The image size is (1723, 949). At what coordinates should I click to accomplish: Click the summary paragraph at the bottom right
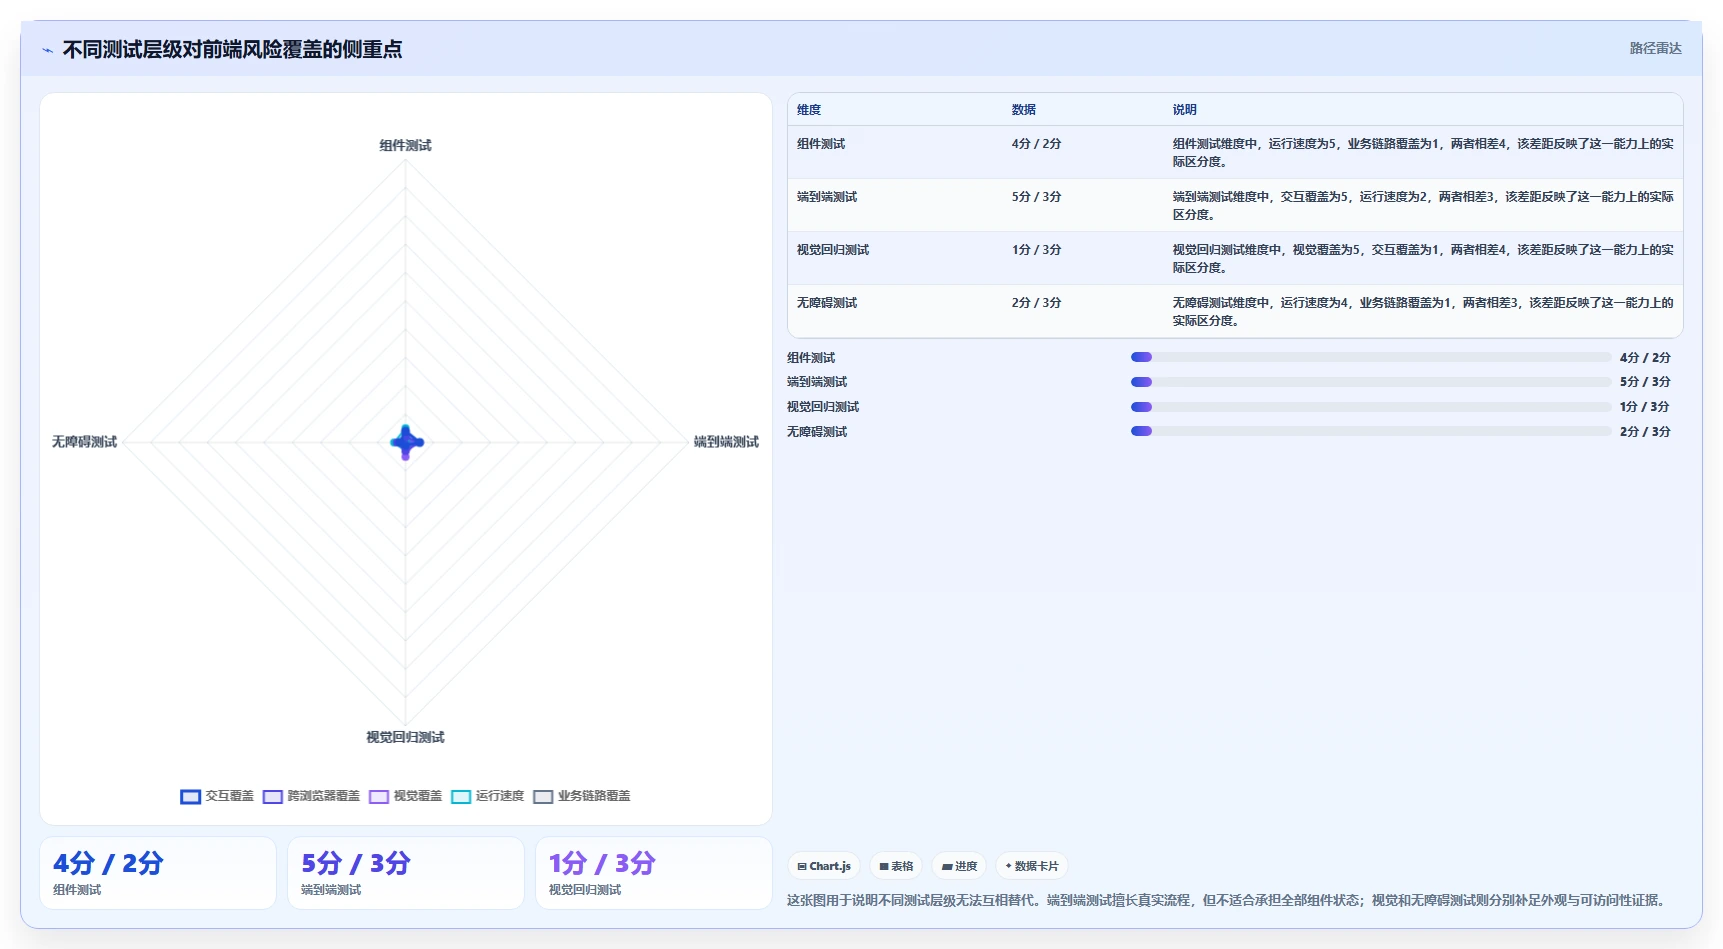[1228, 900]
